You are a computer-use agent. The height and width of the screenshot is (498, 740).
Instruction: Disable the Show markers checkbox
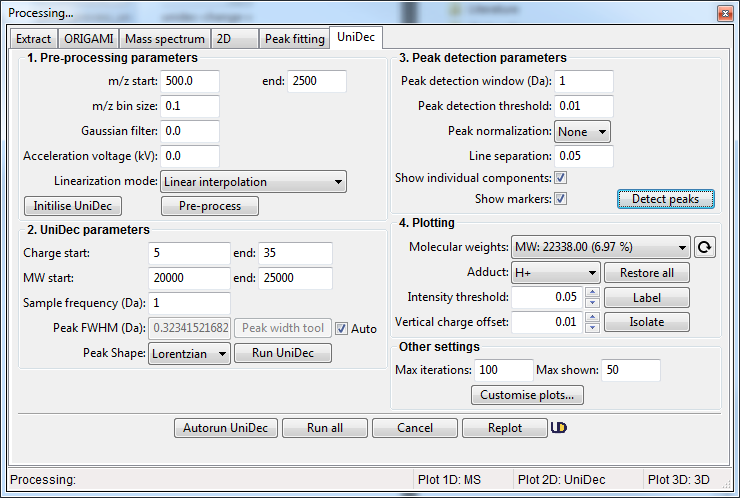click(561, 199)
